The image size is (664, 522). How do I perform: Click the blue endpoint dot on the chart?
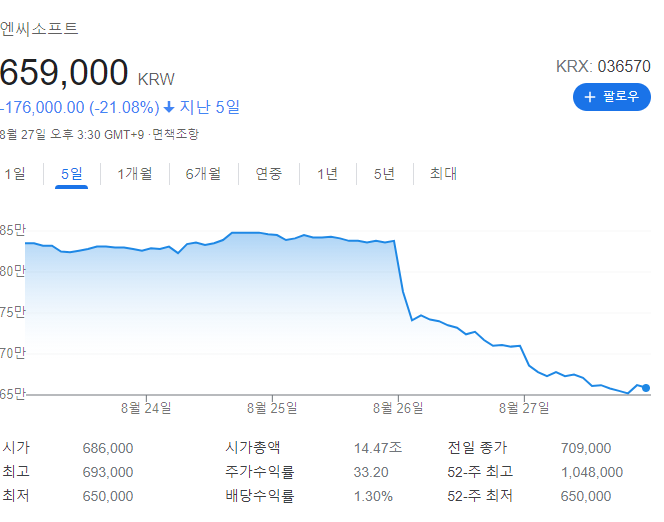[x=646, y=388]
